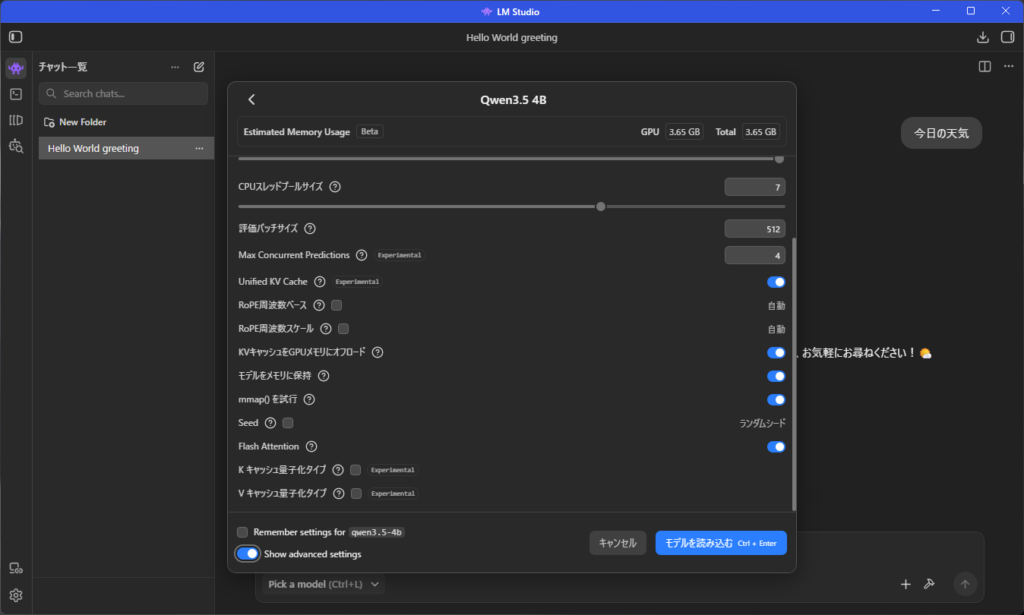Open the new chat compose icon
This screenshot has width=1024, height=615.
coord(199,67)
